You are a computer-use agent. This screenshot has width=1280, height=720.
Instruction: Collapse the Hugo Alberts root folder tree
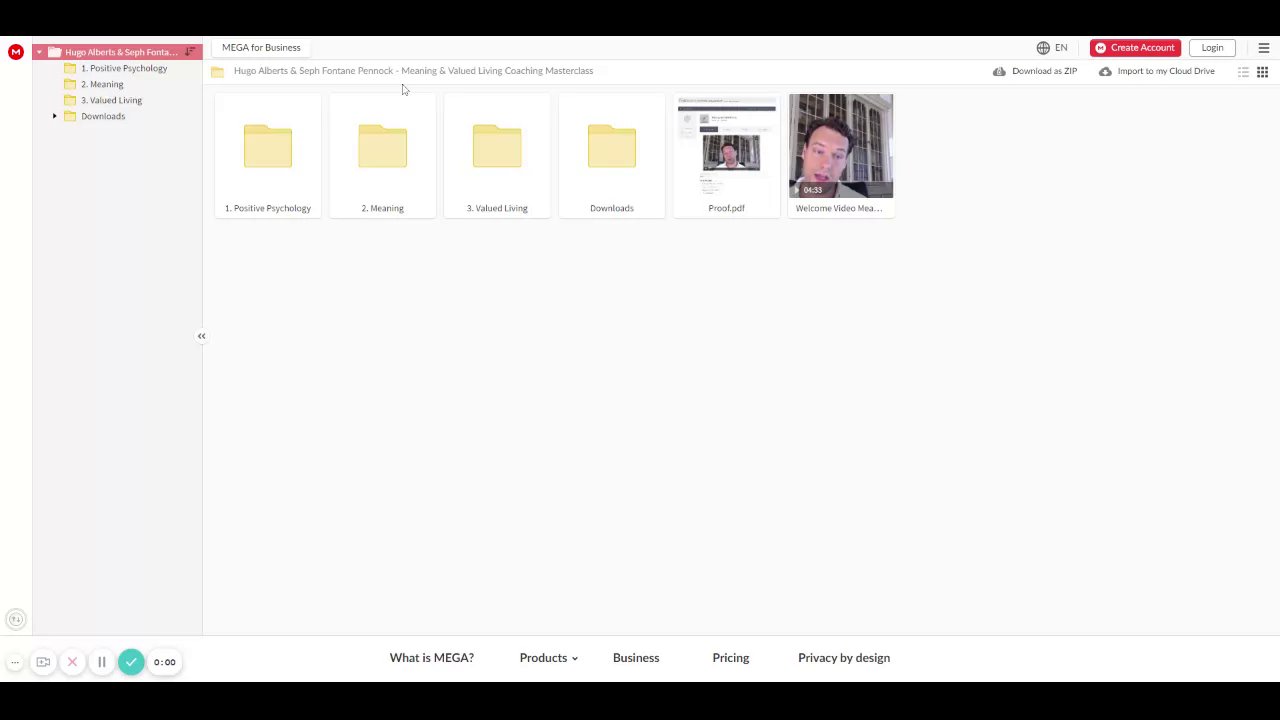(x=40, y=52)
